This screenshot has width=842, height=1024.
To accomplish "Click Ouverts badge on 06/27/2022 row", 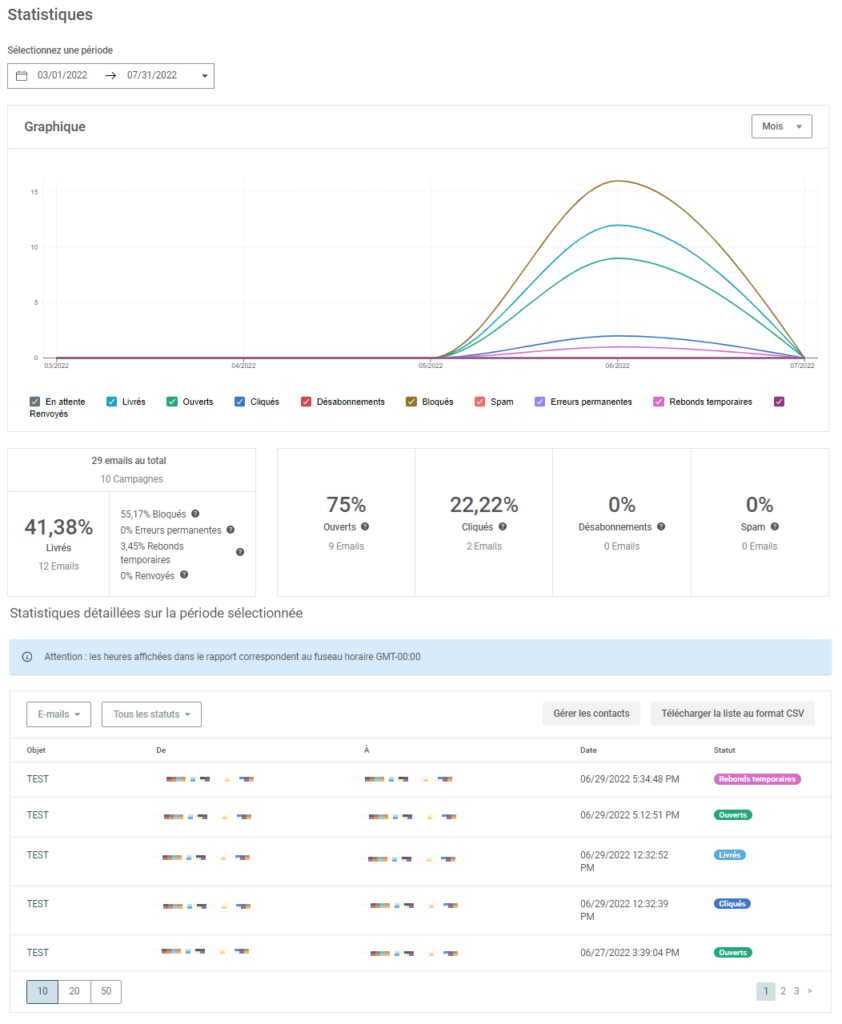I will pos(732,953).
